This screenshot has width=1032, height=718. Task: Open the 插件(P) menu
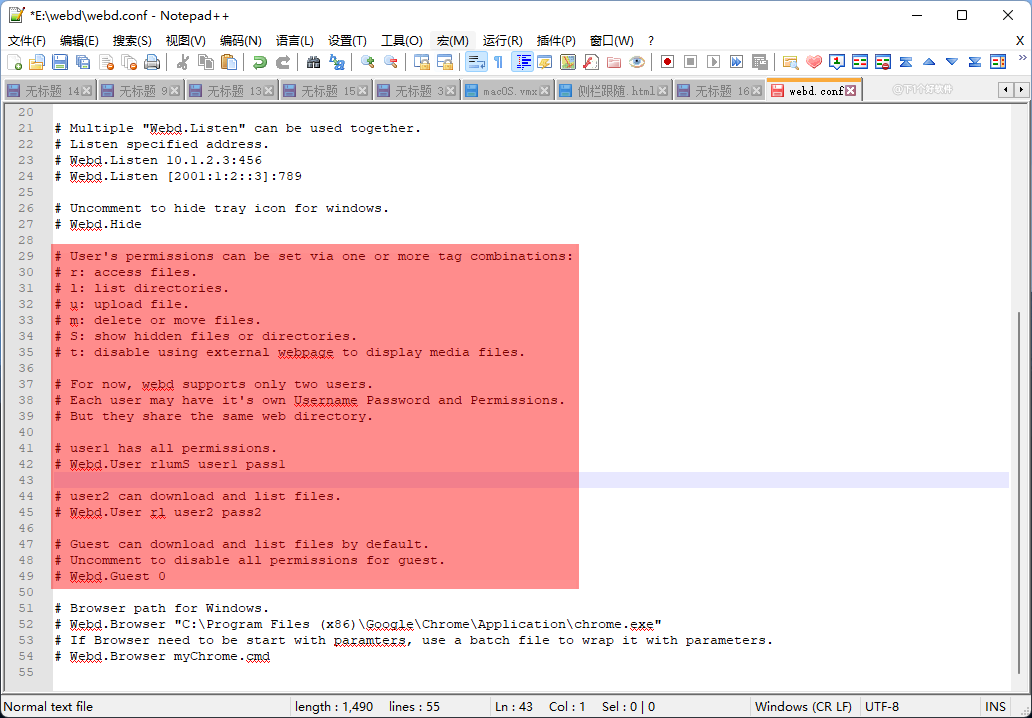click(x=556, y=41)
